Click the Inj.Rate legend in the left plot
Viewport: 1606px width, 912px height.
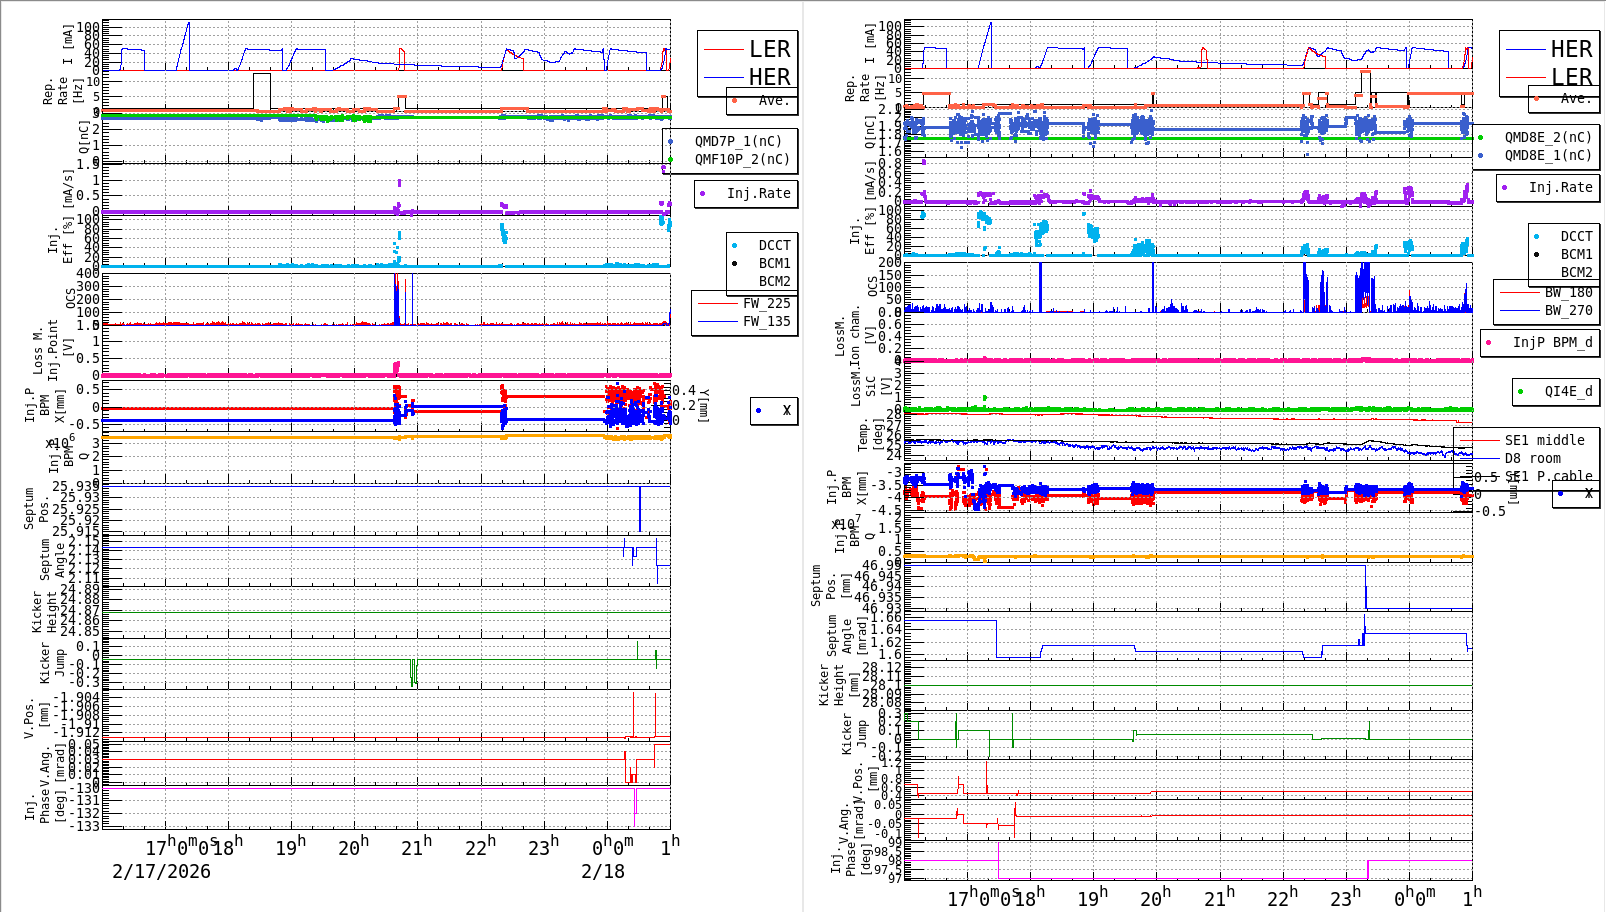tap(758, 193)
